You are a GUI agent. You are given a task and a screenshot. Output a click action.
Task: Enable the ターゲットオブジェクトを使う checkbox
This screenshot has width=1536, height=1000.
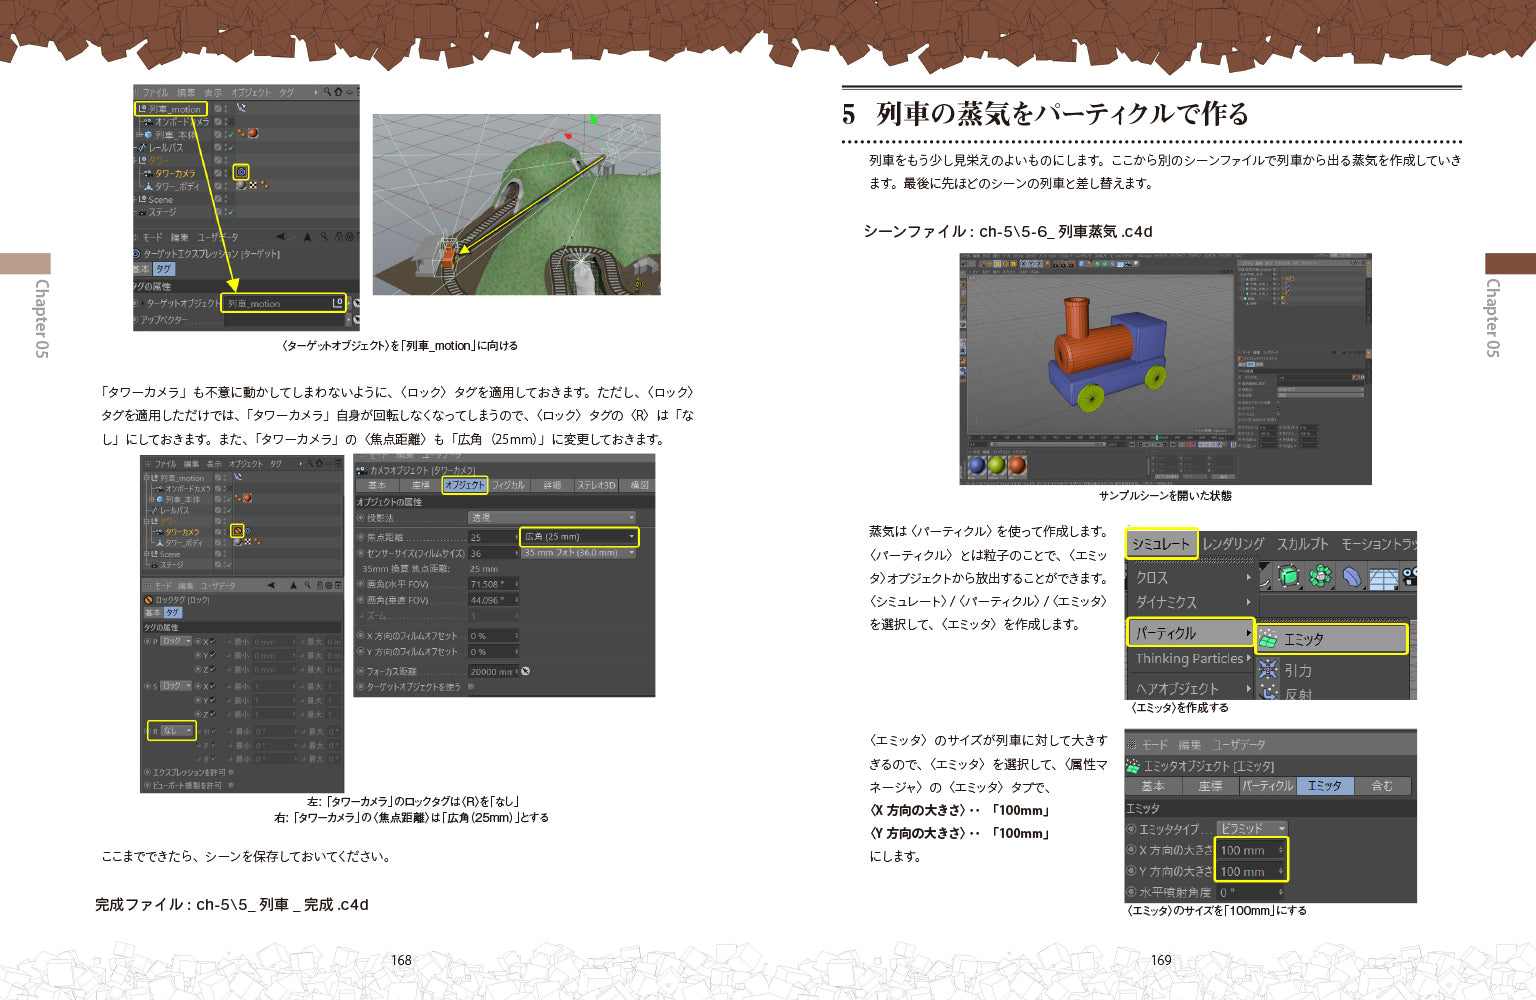[x=471, y=687]
